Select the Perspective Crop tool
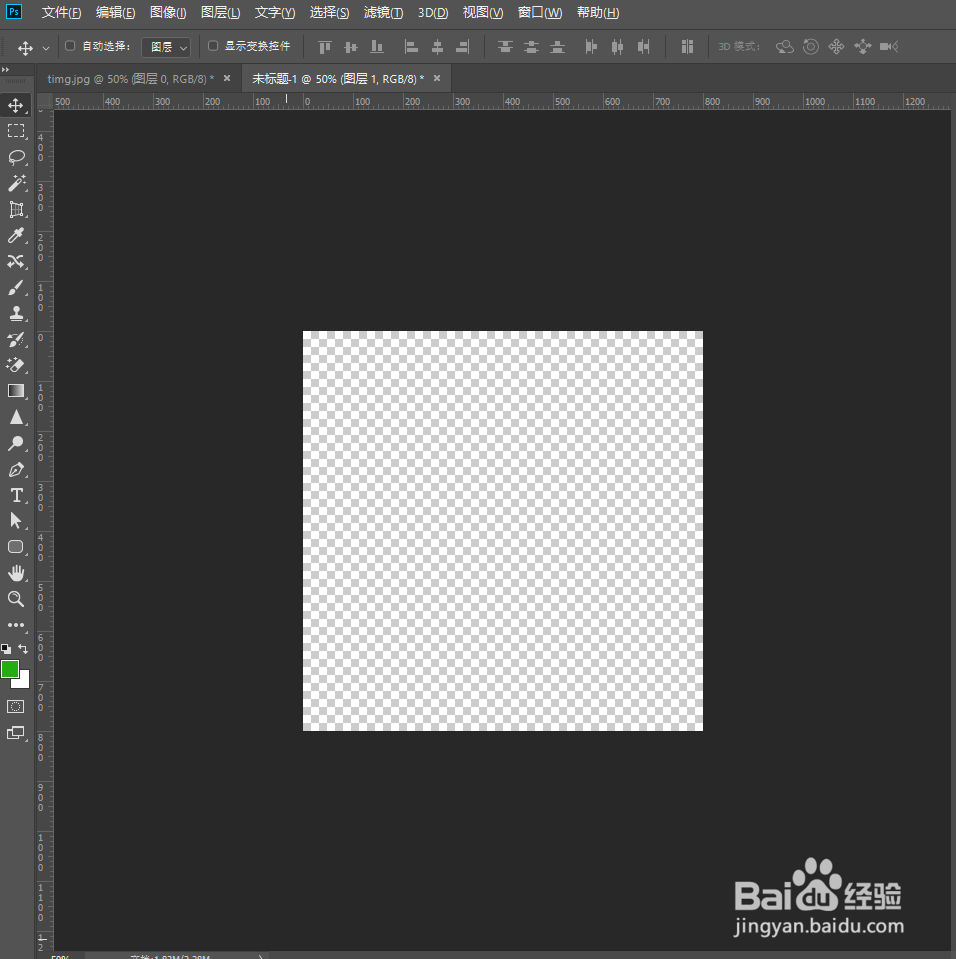The width and height of the screenshot is (956, 959). point(16,210)
